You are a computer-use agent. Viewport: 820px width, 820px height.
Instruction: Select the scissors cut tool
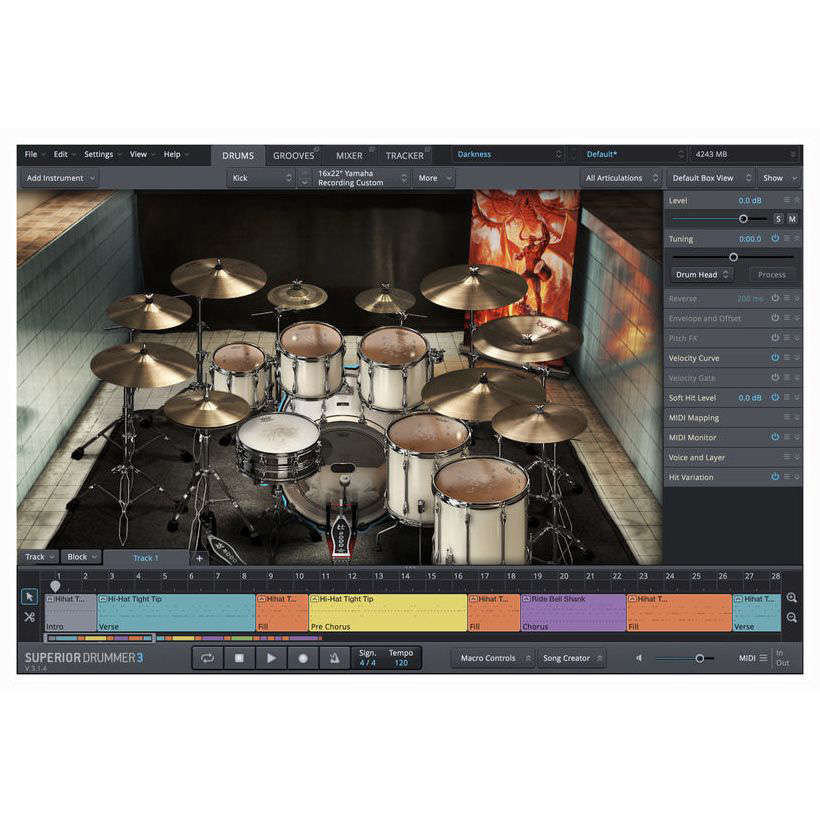pyautogui.click(x=29, y=617)
